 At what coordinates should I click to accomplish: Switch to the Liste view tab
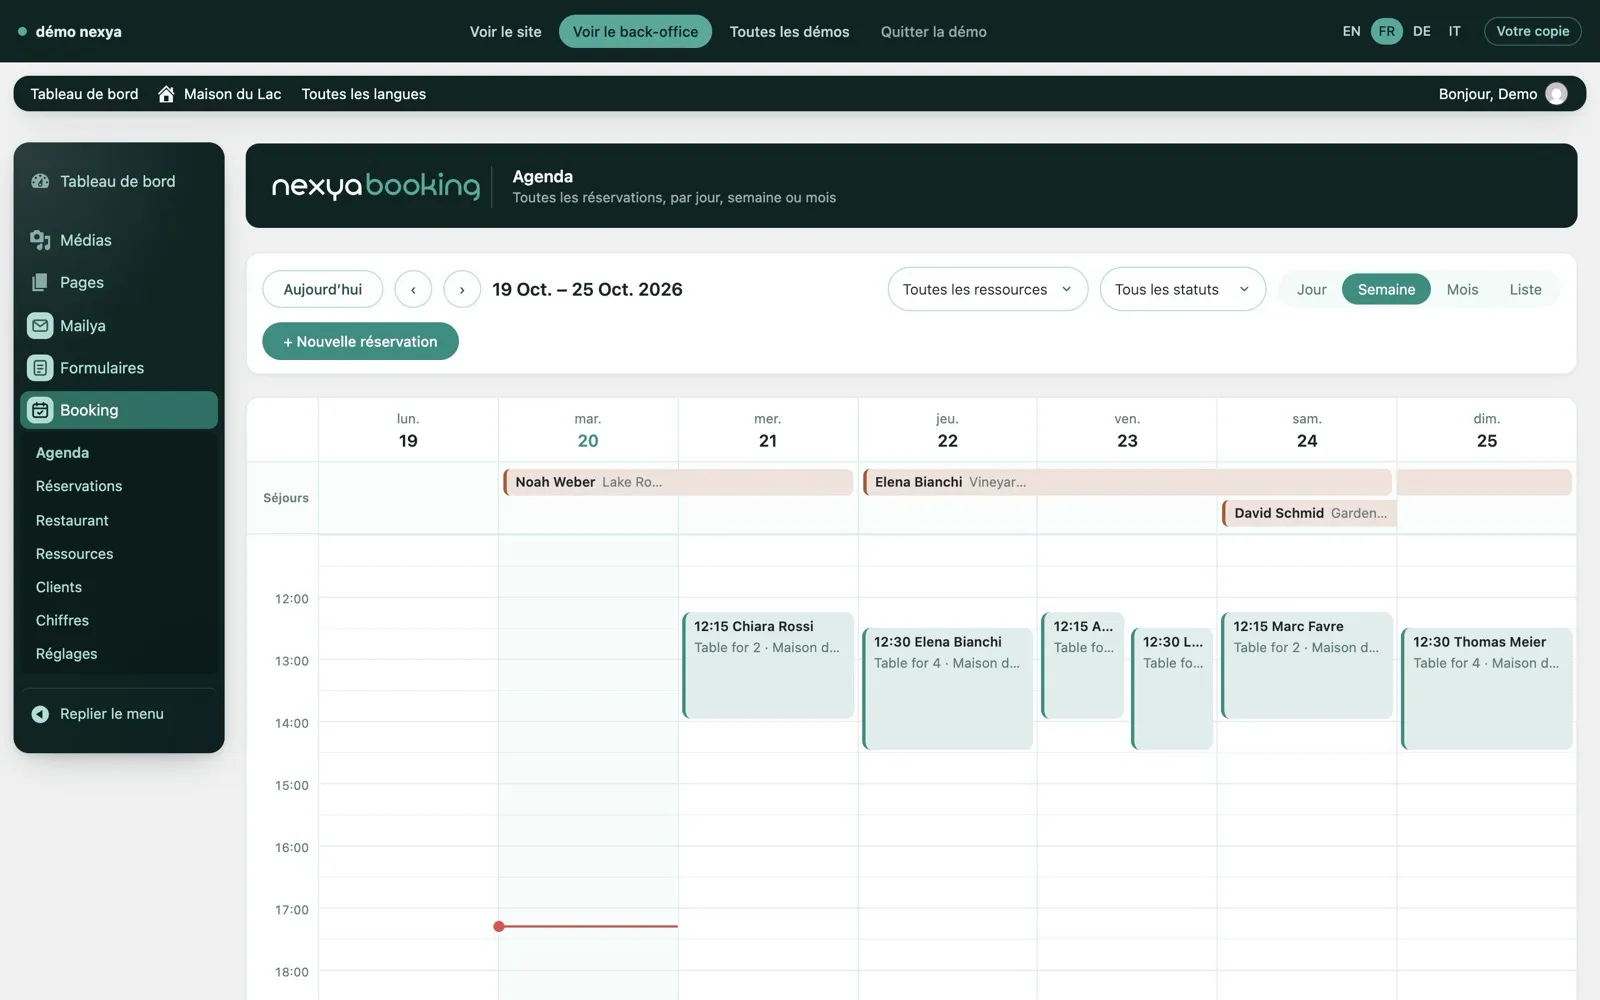point(1525,289)
